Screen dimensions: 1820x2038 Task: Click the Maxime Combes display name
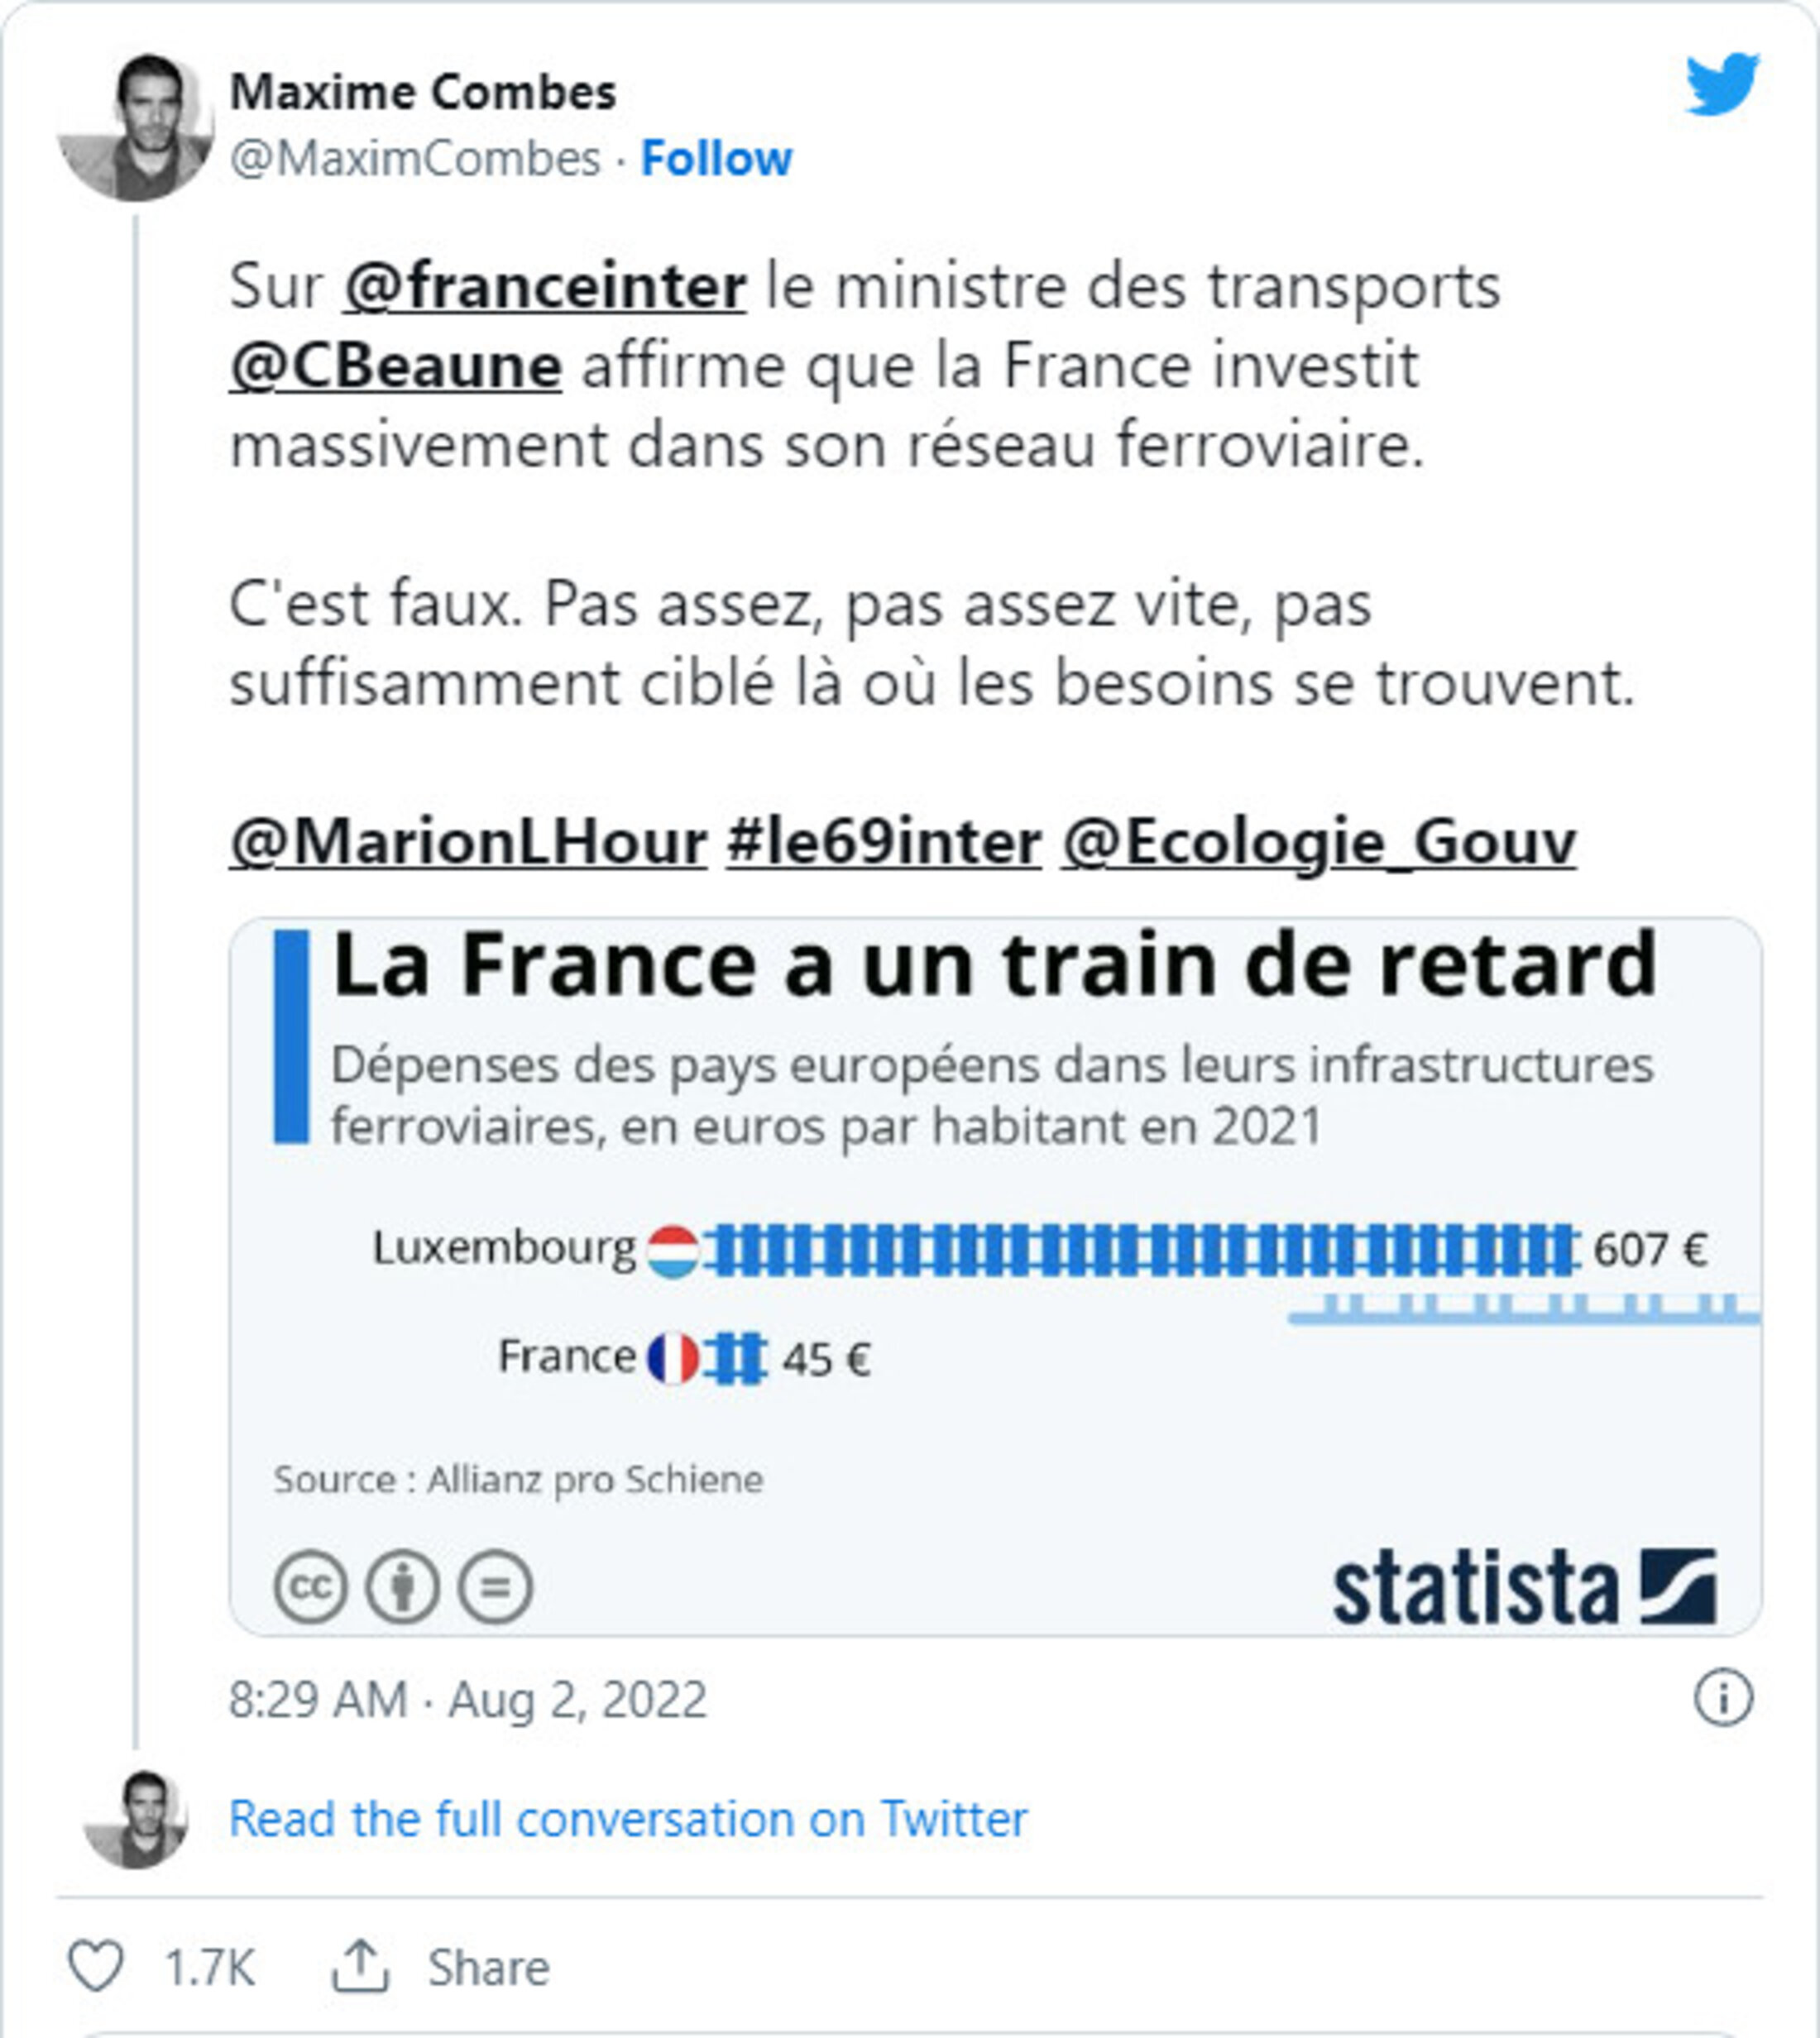click(423, 92)
